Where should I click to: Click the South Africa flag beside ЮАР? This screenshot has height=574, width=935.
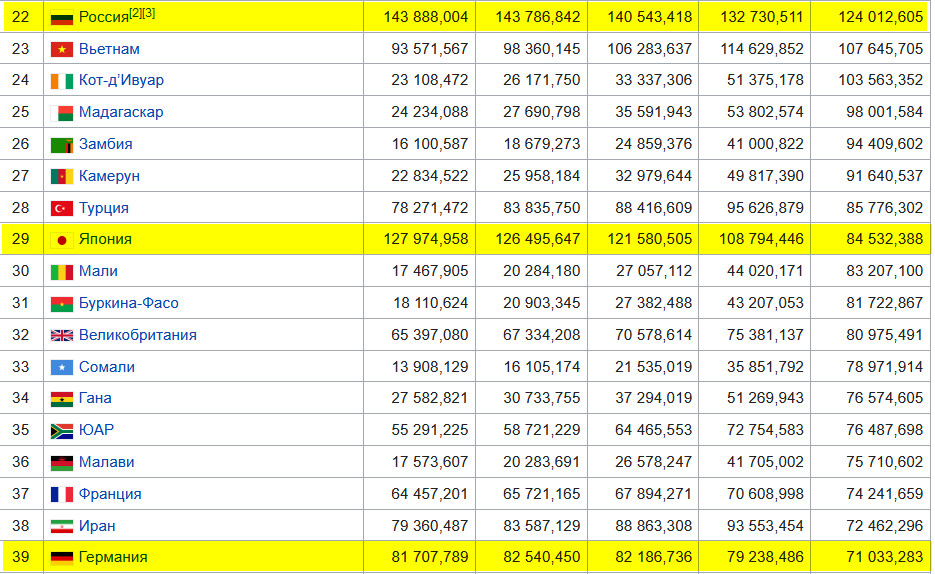[x=62, y=431]
